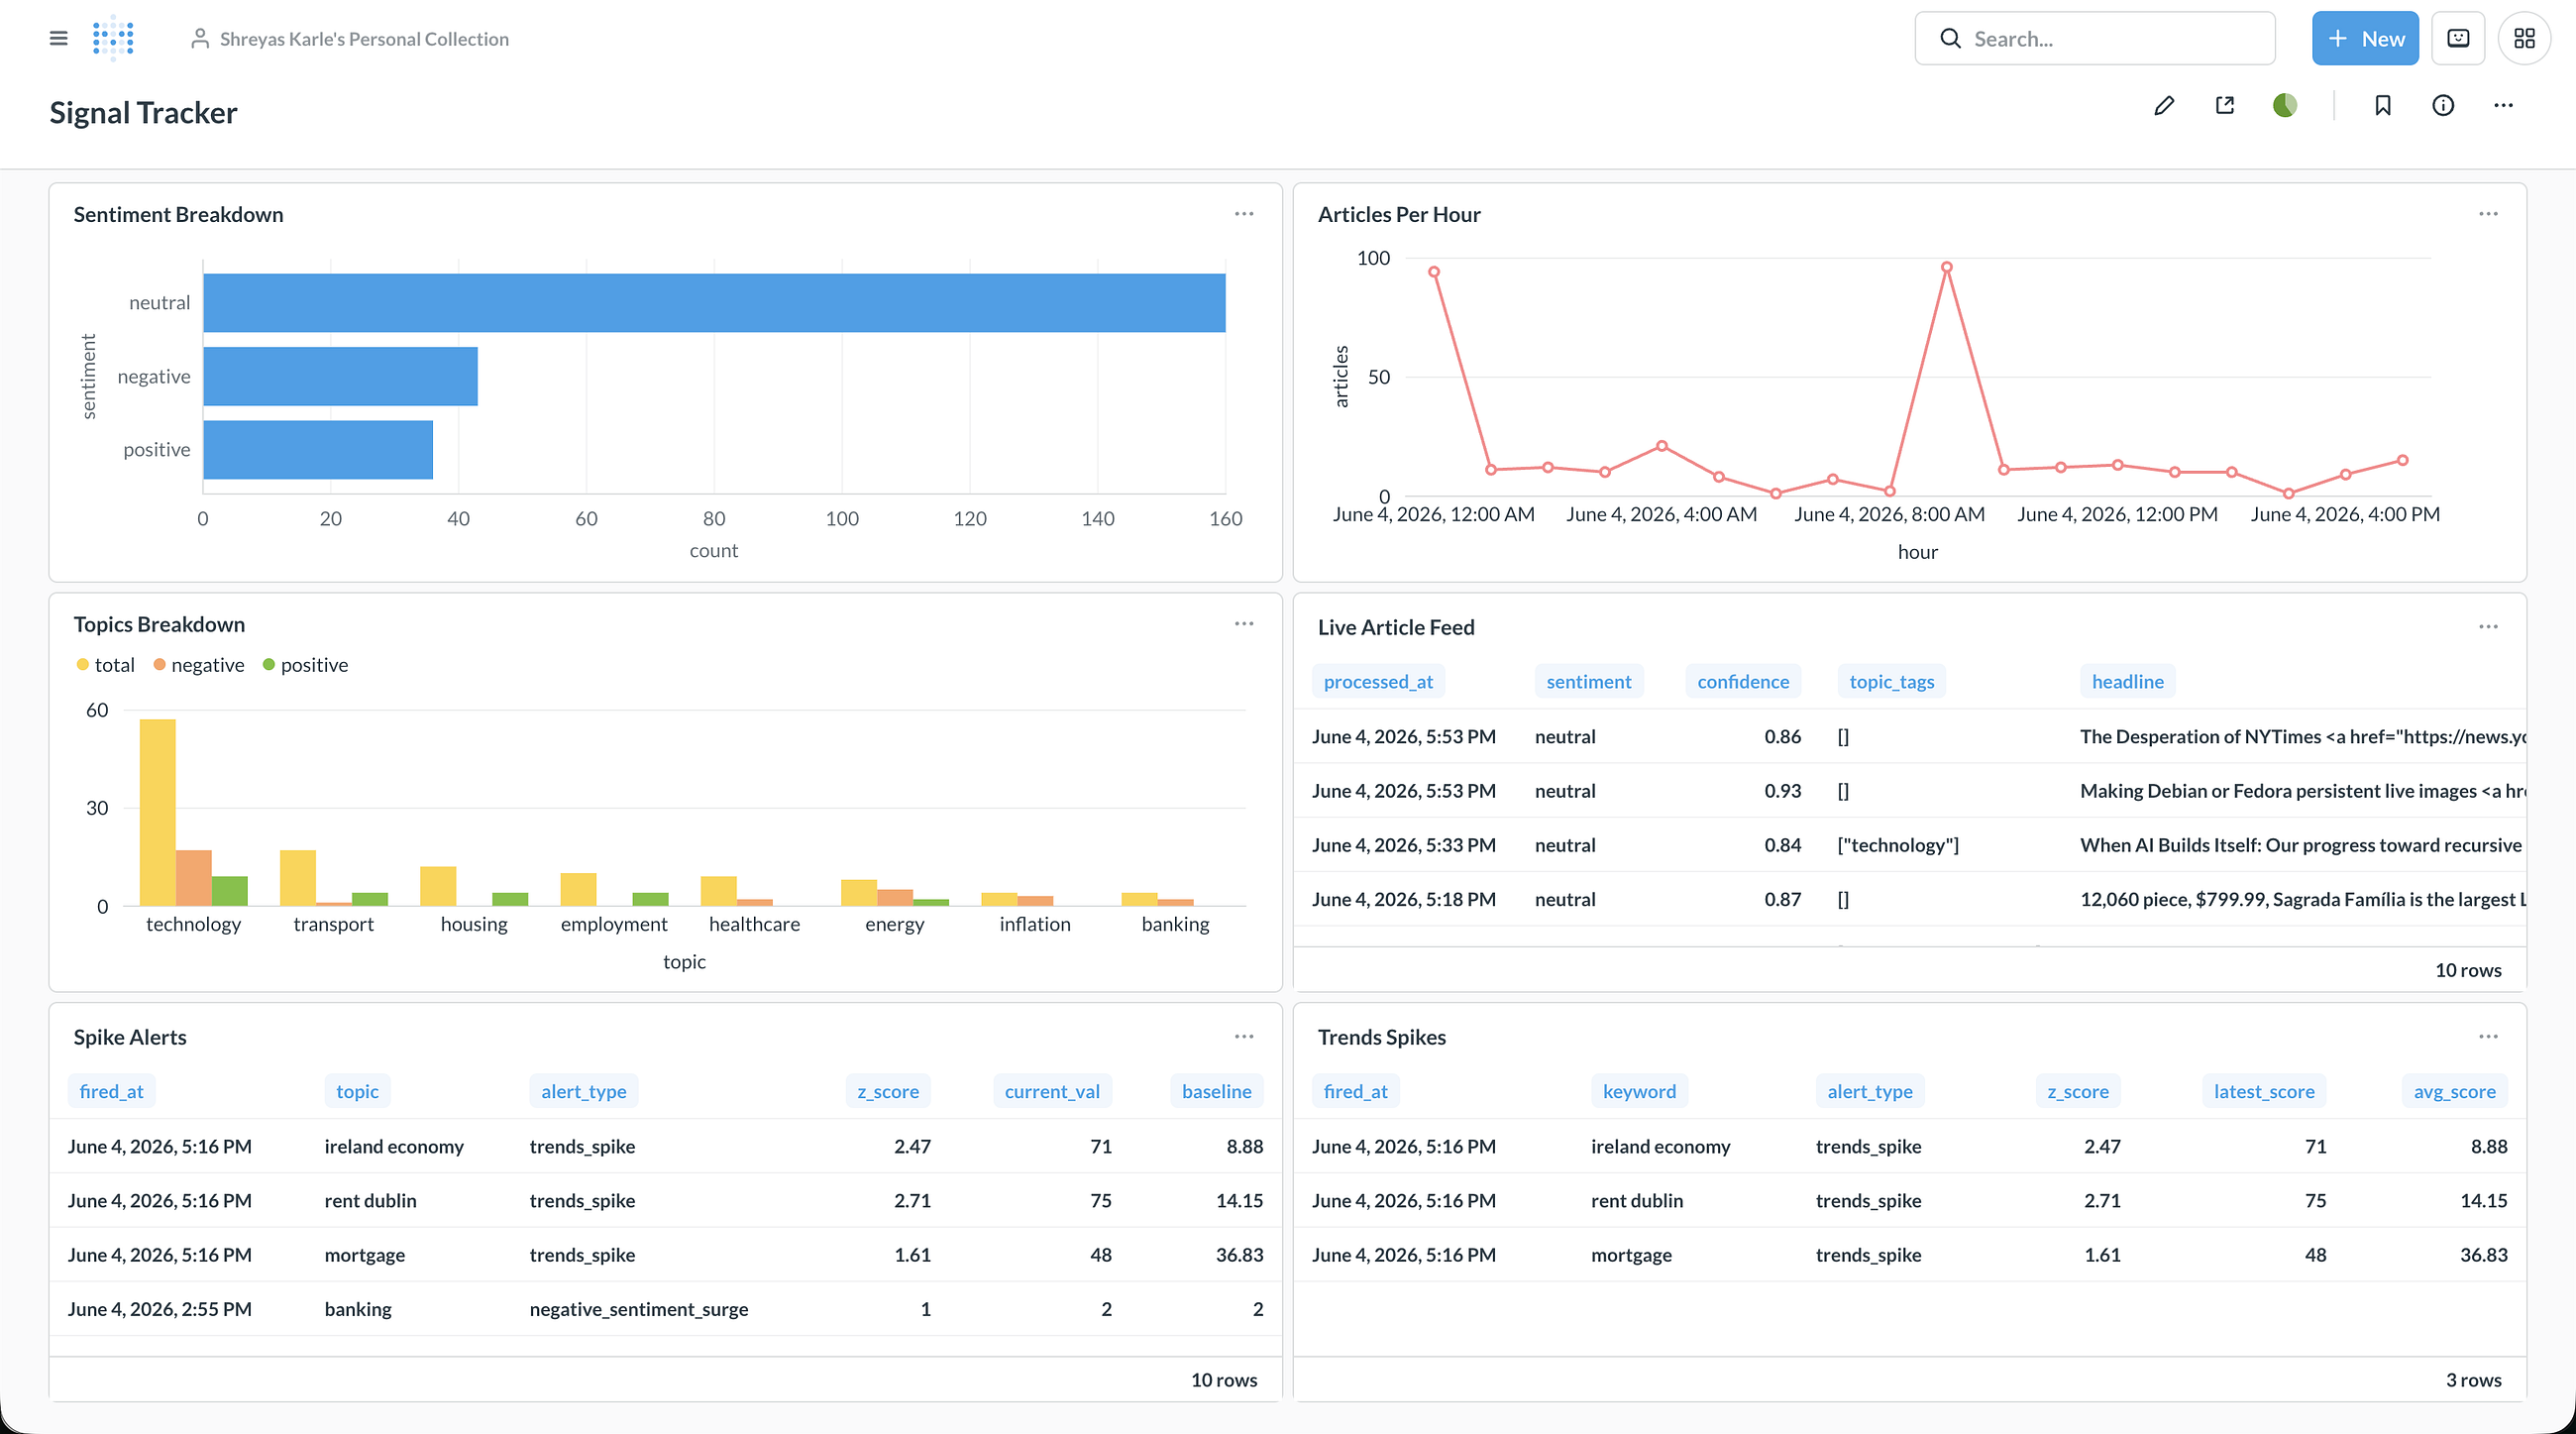Select 'mortgage' keyword in Trends Spikes
Image resolution: width=2576 pixels, height=1434 pixels.
(x=1631, y=1254)
